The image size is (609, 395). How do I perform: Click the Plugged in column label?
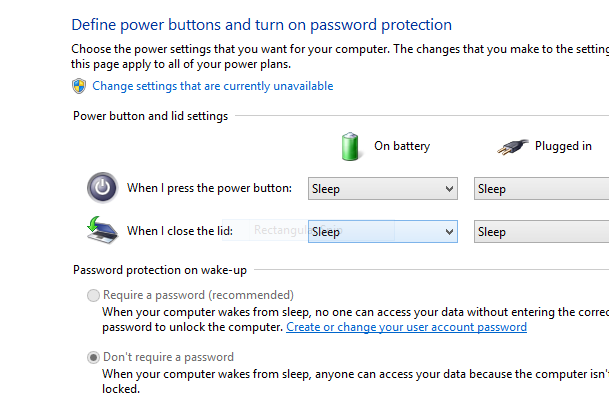pyautogui.click(x=563, y=146)
